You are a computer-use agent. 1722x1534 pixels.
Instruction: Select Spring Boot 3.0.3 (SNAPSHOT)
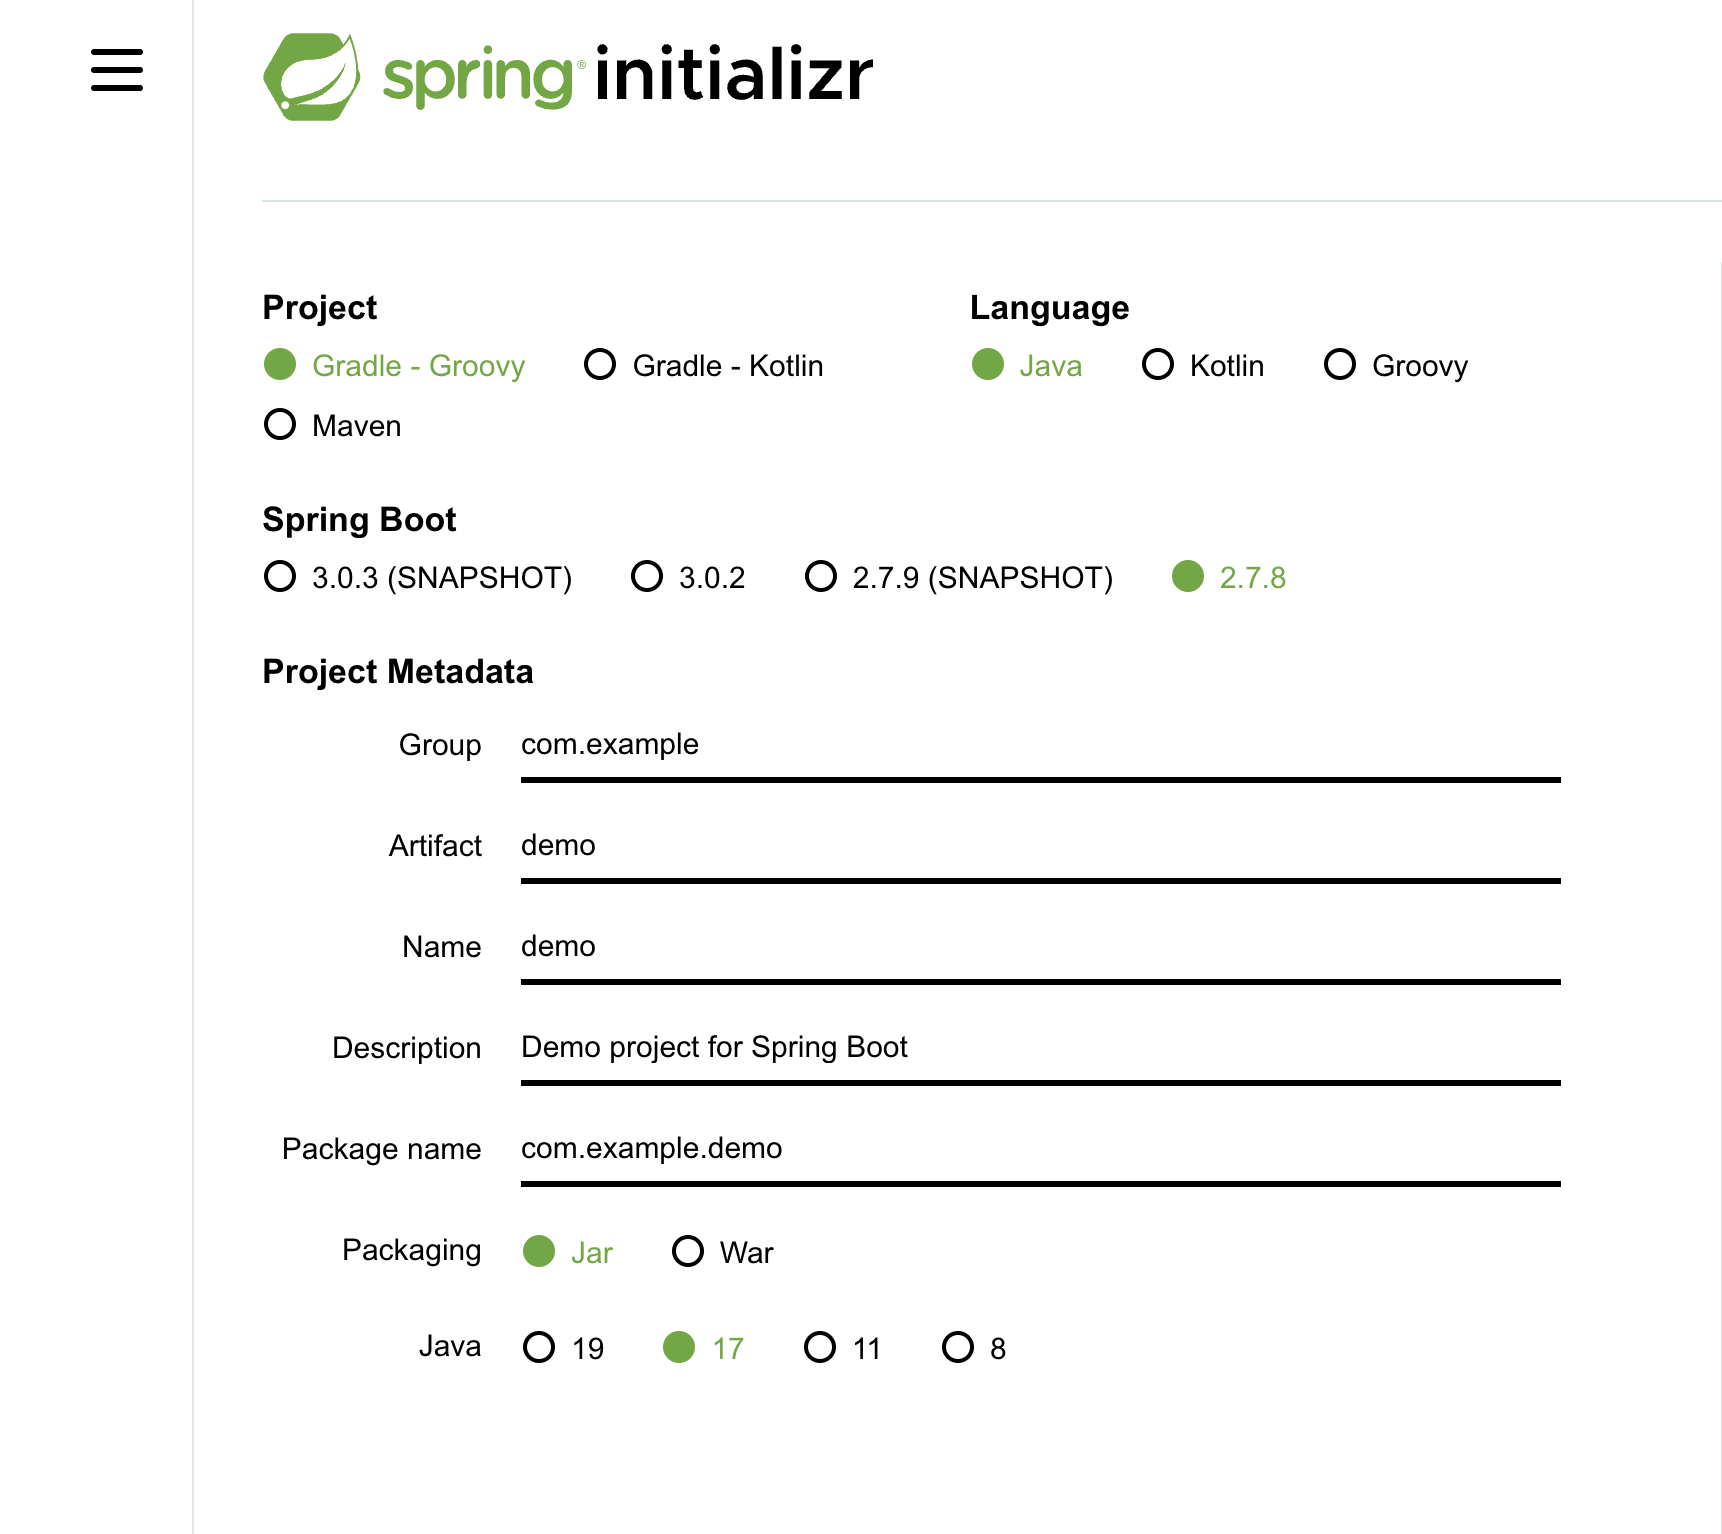pyautogui.click(x=418, y=577)
